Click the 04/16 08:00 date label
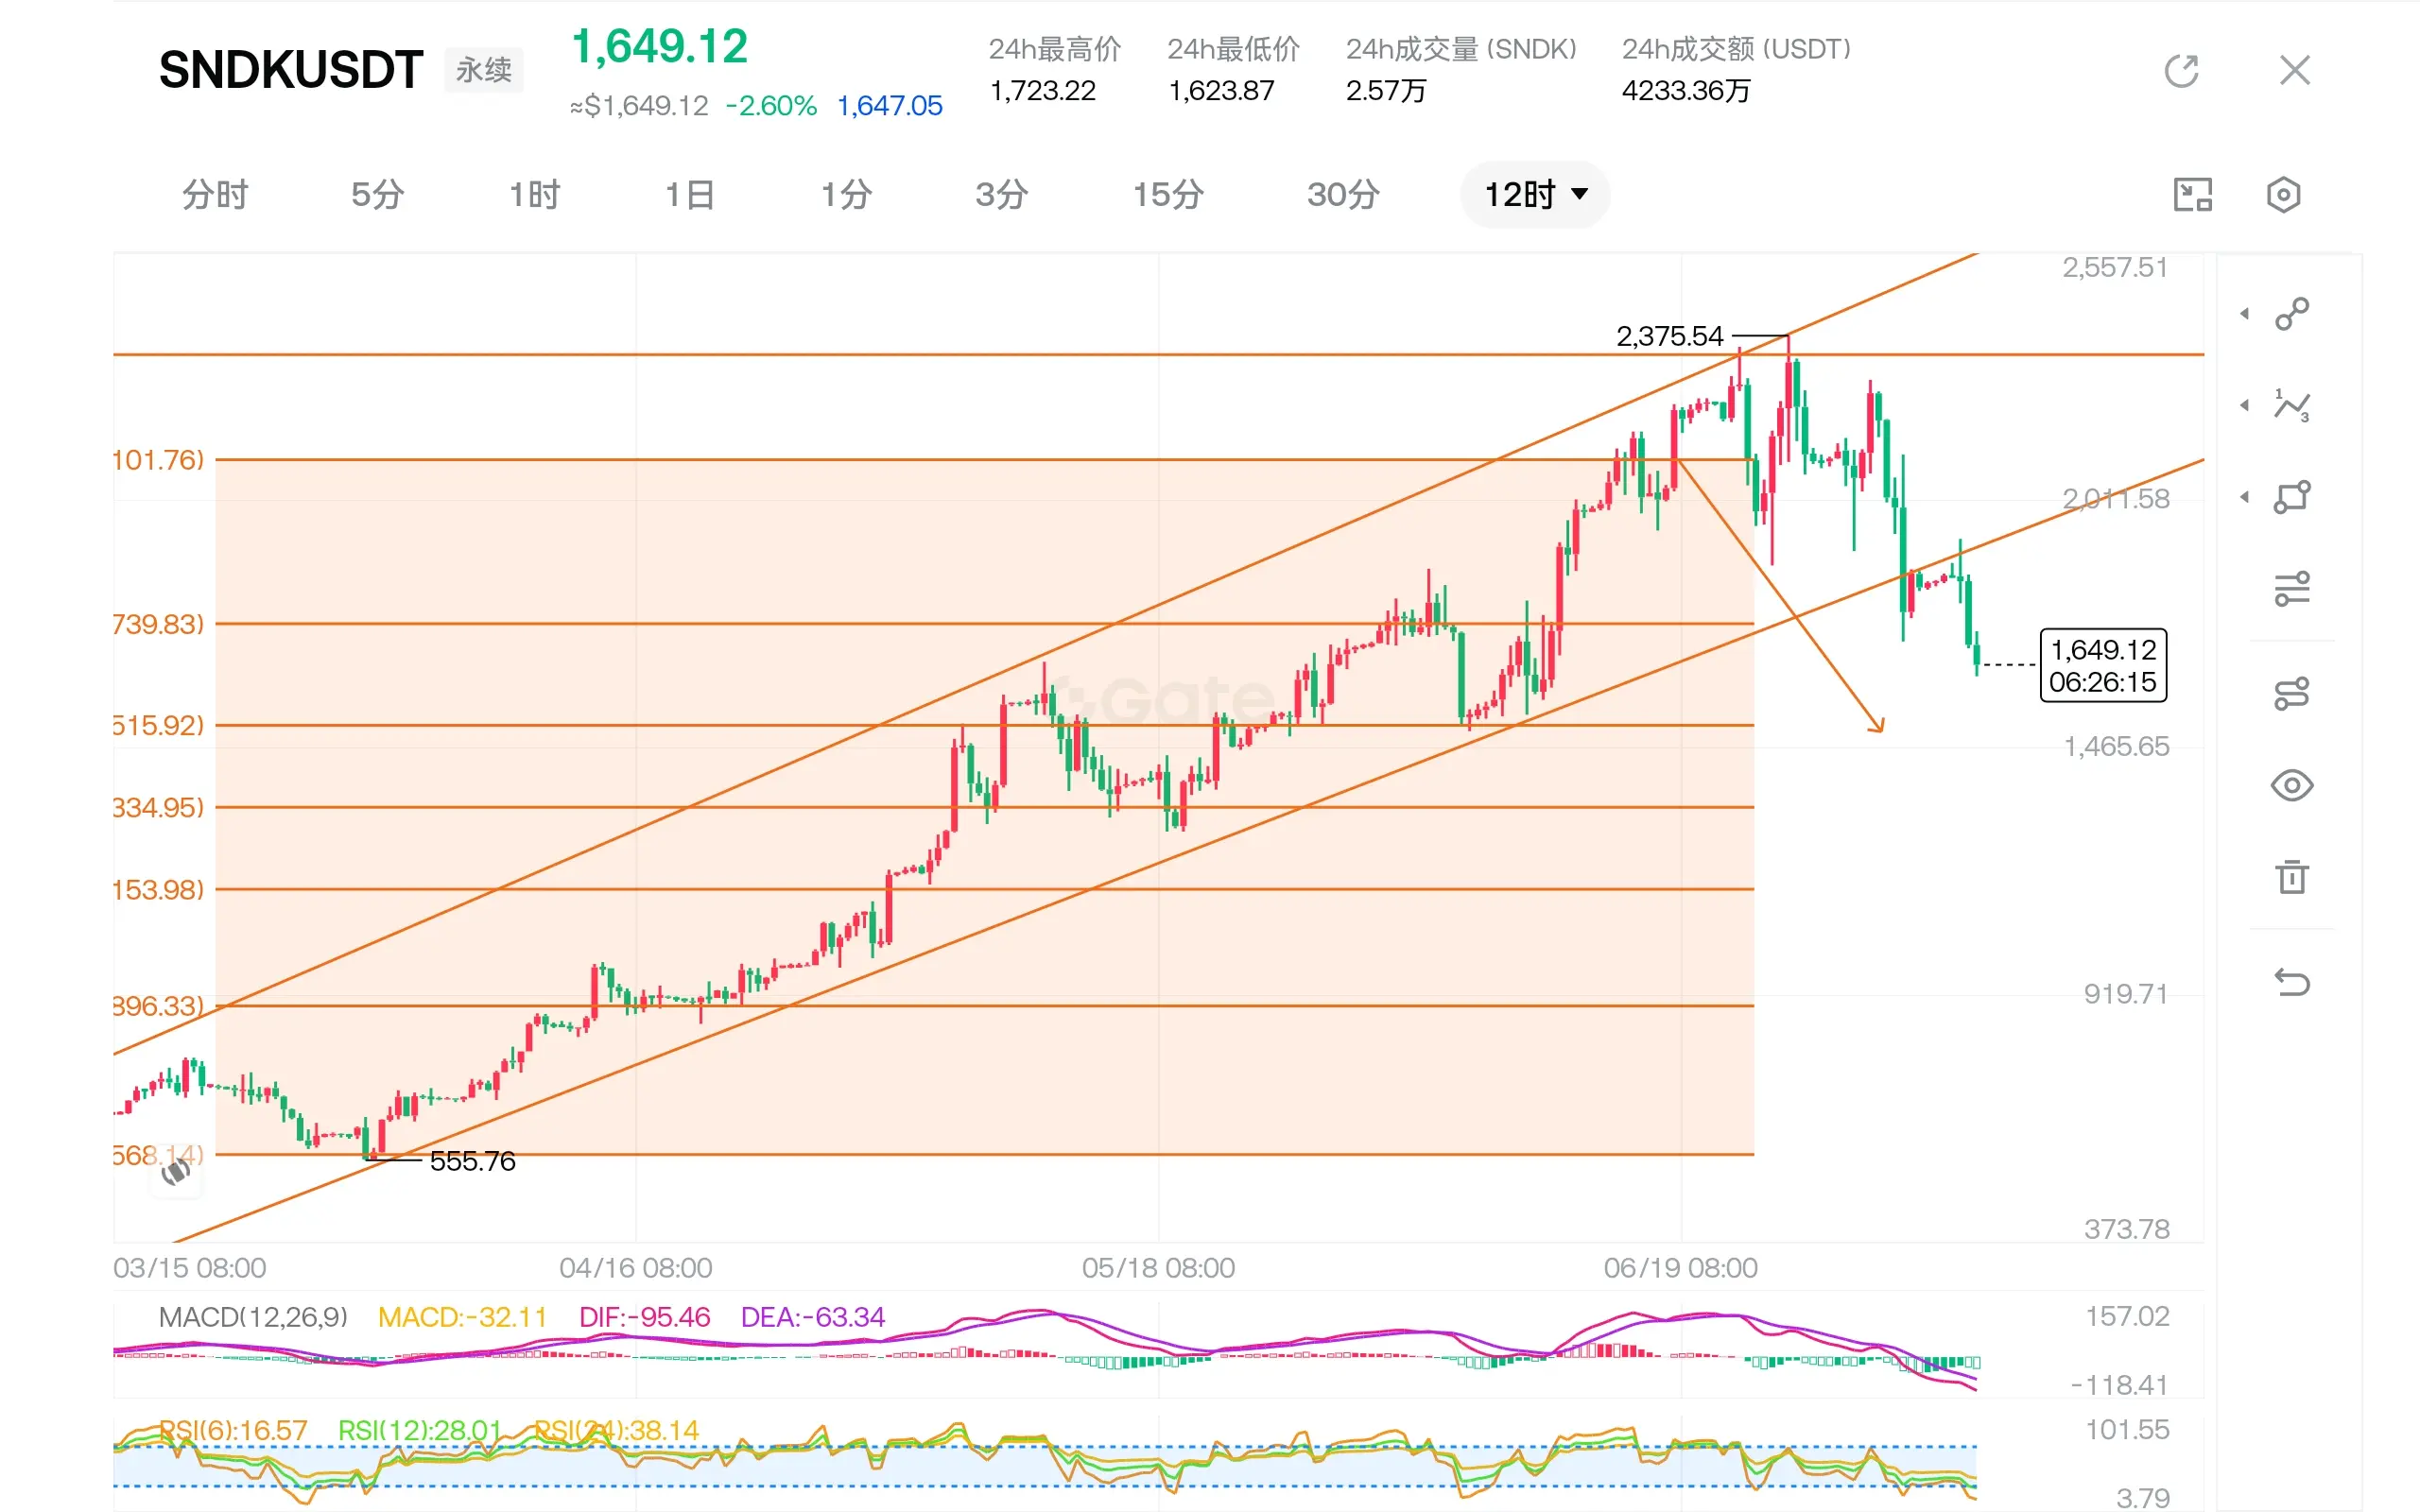Viewport: 2420px width, 1512px height. (636, 1268)
